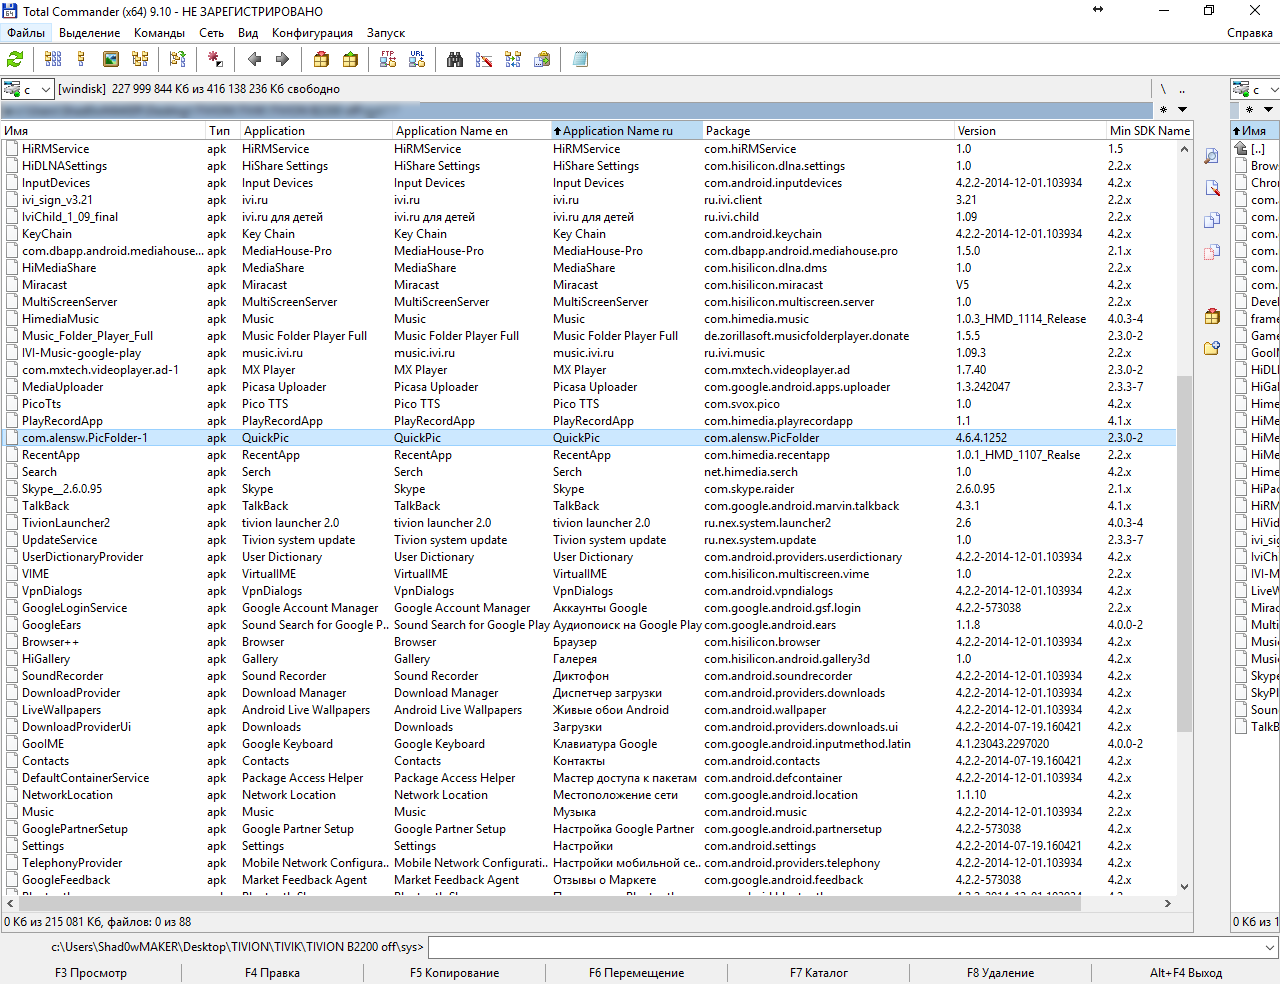1280x984 pixels.
Task: Open the Вид menu
Action: (x=248, y=33)
